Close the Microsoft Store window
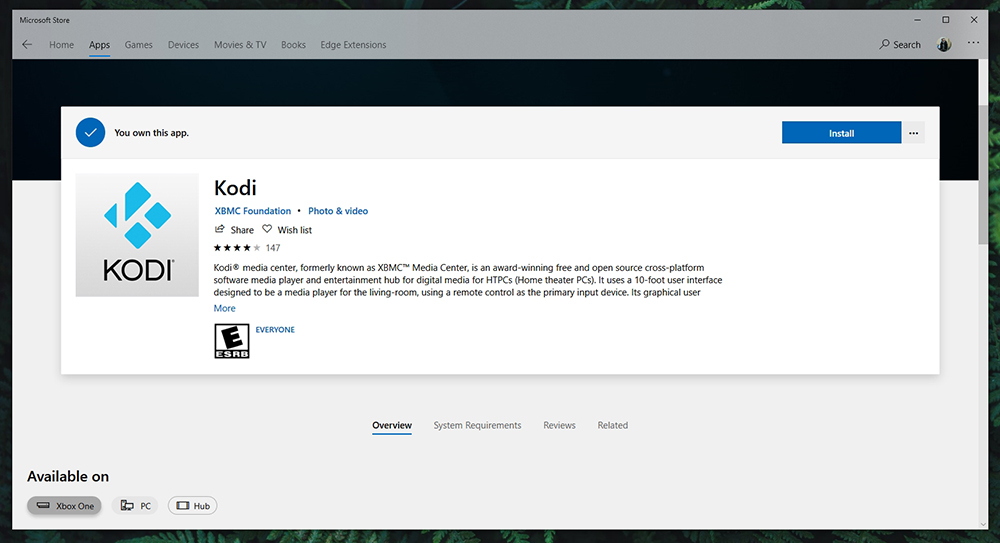 974,20
